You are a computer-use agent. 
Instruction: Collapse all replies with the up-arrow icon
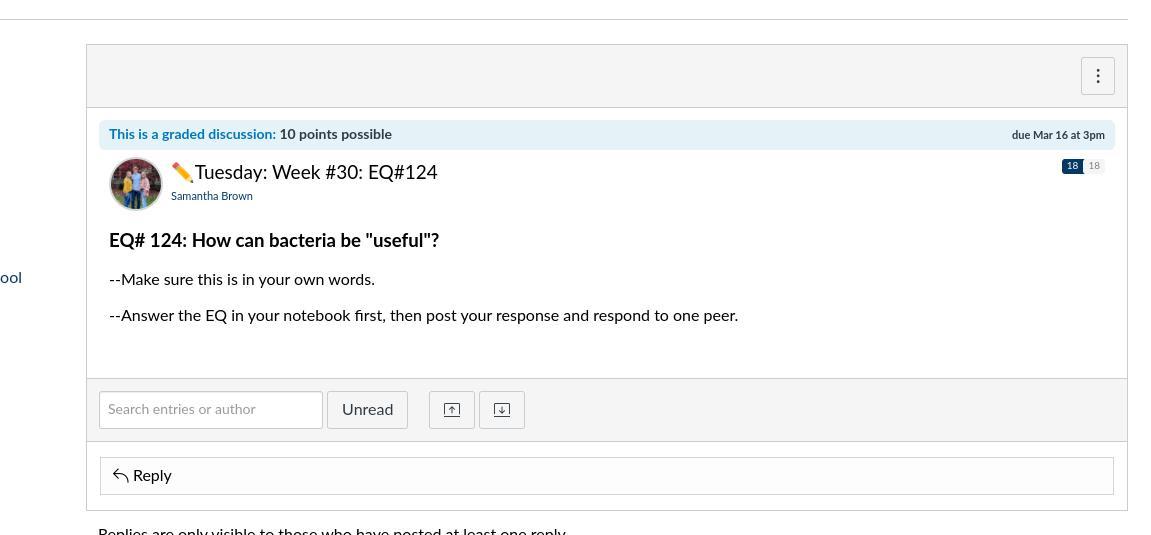(x=452, y=410)
